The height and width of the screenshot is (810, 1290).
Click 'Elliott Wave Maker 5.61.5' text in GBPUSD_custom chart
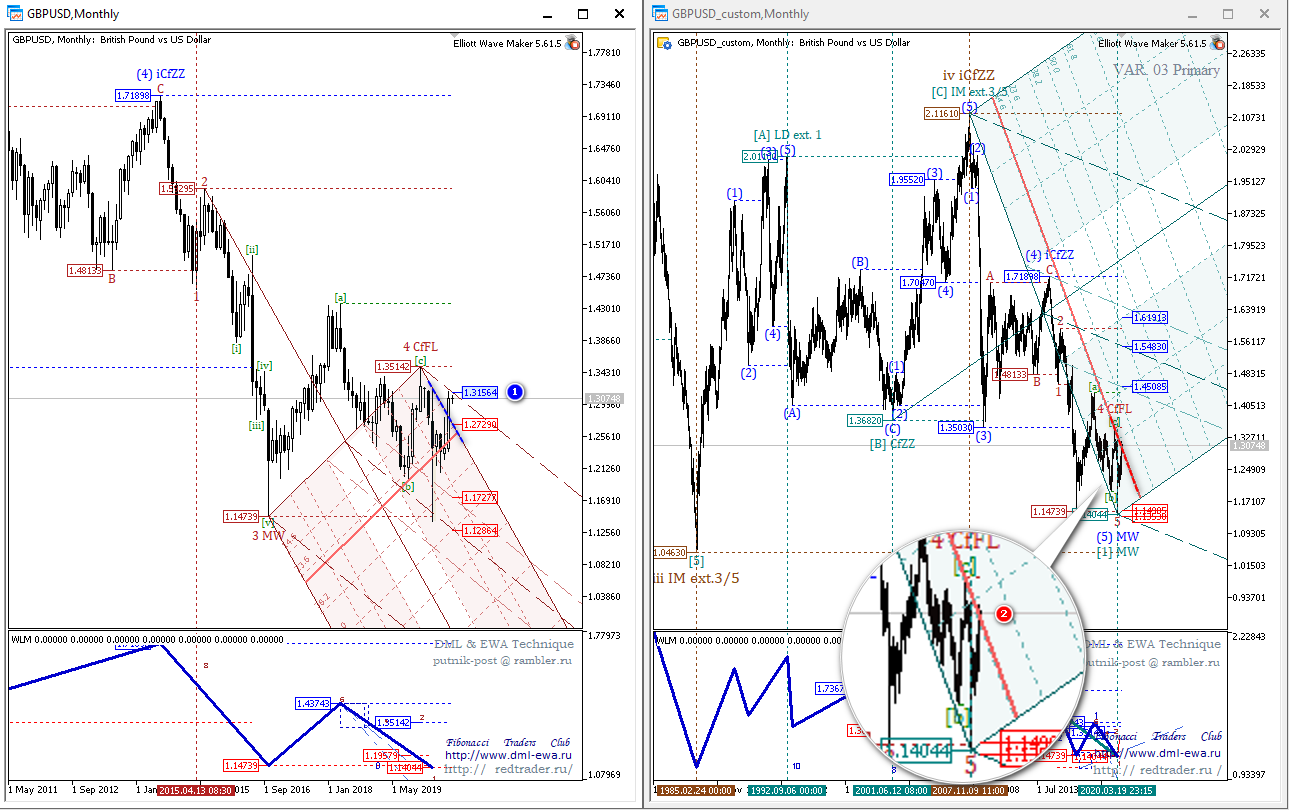tap(1152, 43)
